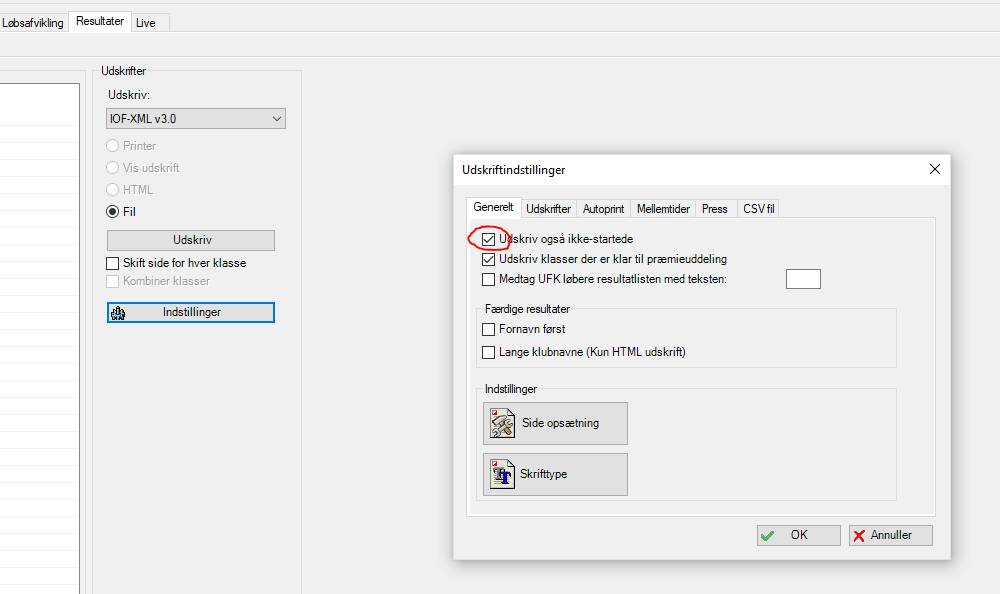The height and width of the screenshot is (594, 1000).
Task: Open Side opsætning page setup
Action: coord(555,423)
